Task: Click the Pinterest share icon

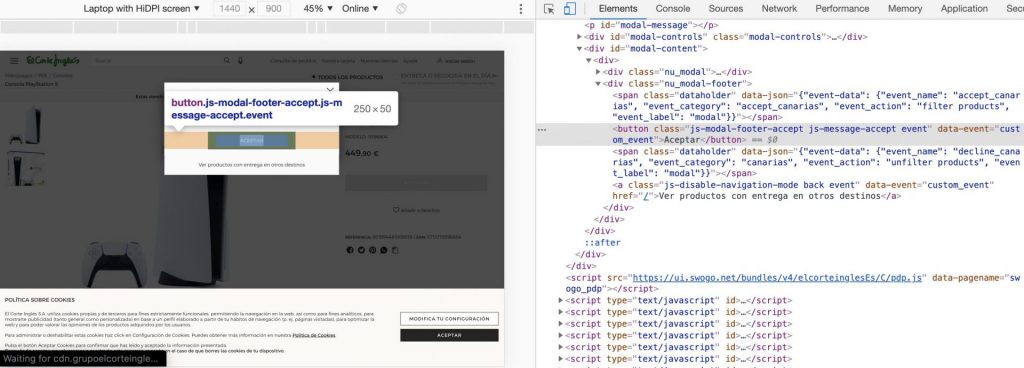Action: point(372,250)
